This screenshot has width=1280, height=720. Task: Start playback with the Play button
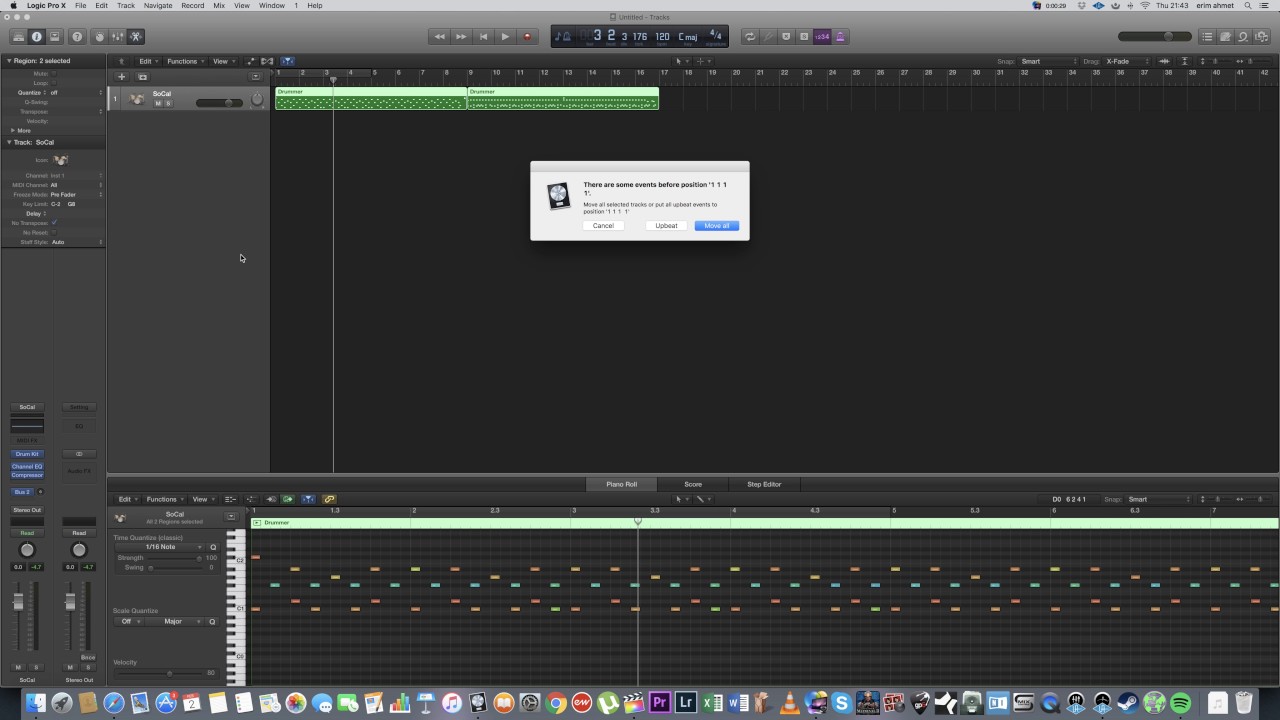[505, 37]
